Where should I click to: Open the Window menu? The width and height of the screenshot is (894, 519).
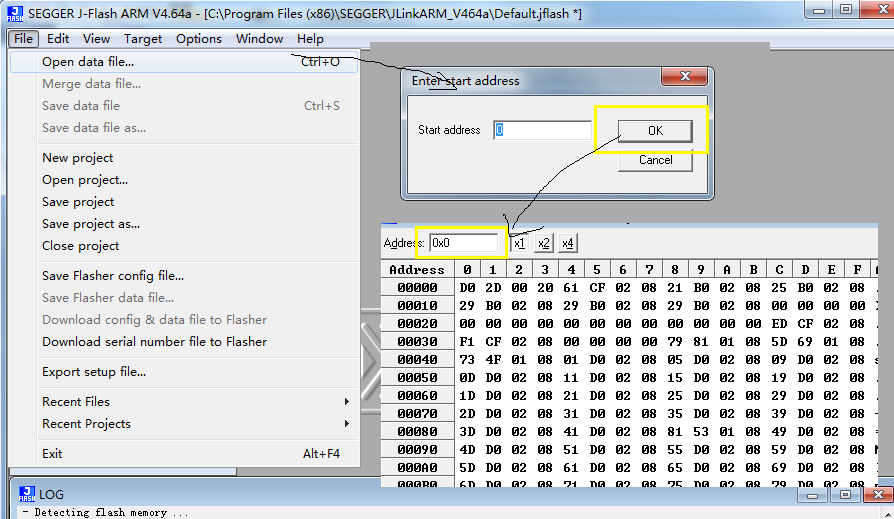click(x=259, y=39)
